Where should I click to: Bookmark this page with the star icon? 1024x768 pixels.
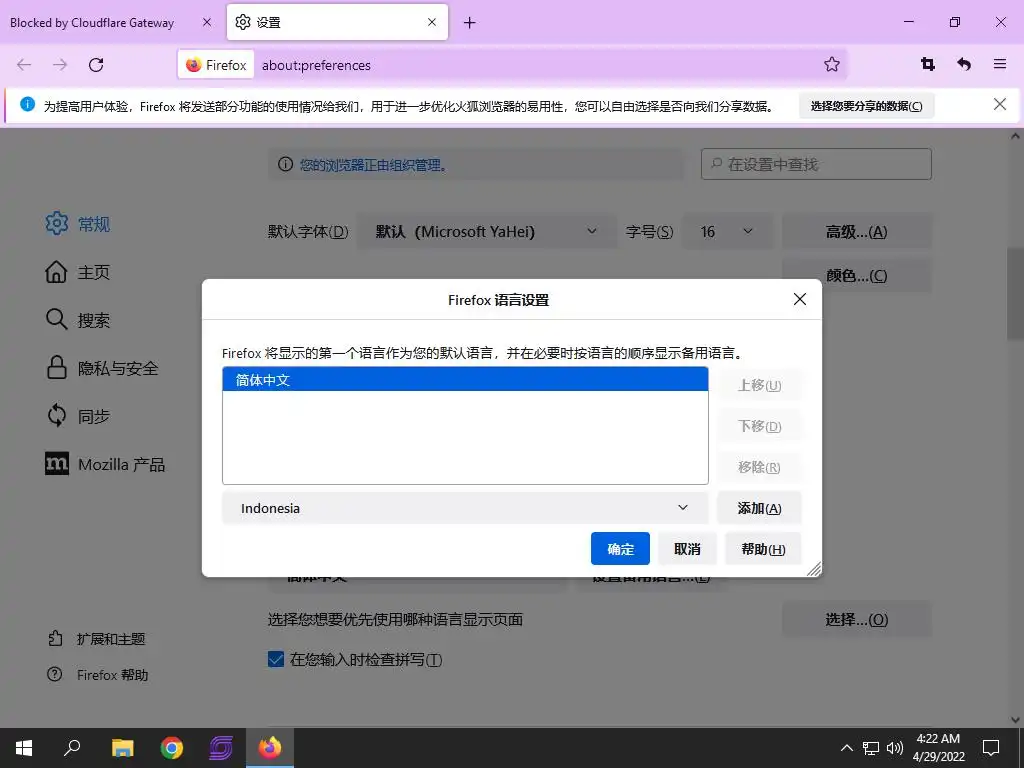tap(831, 65)
